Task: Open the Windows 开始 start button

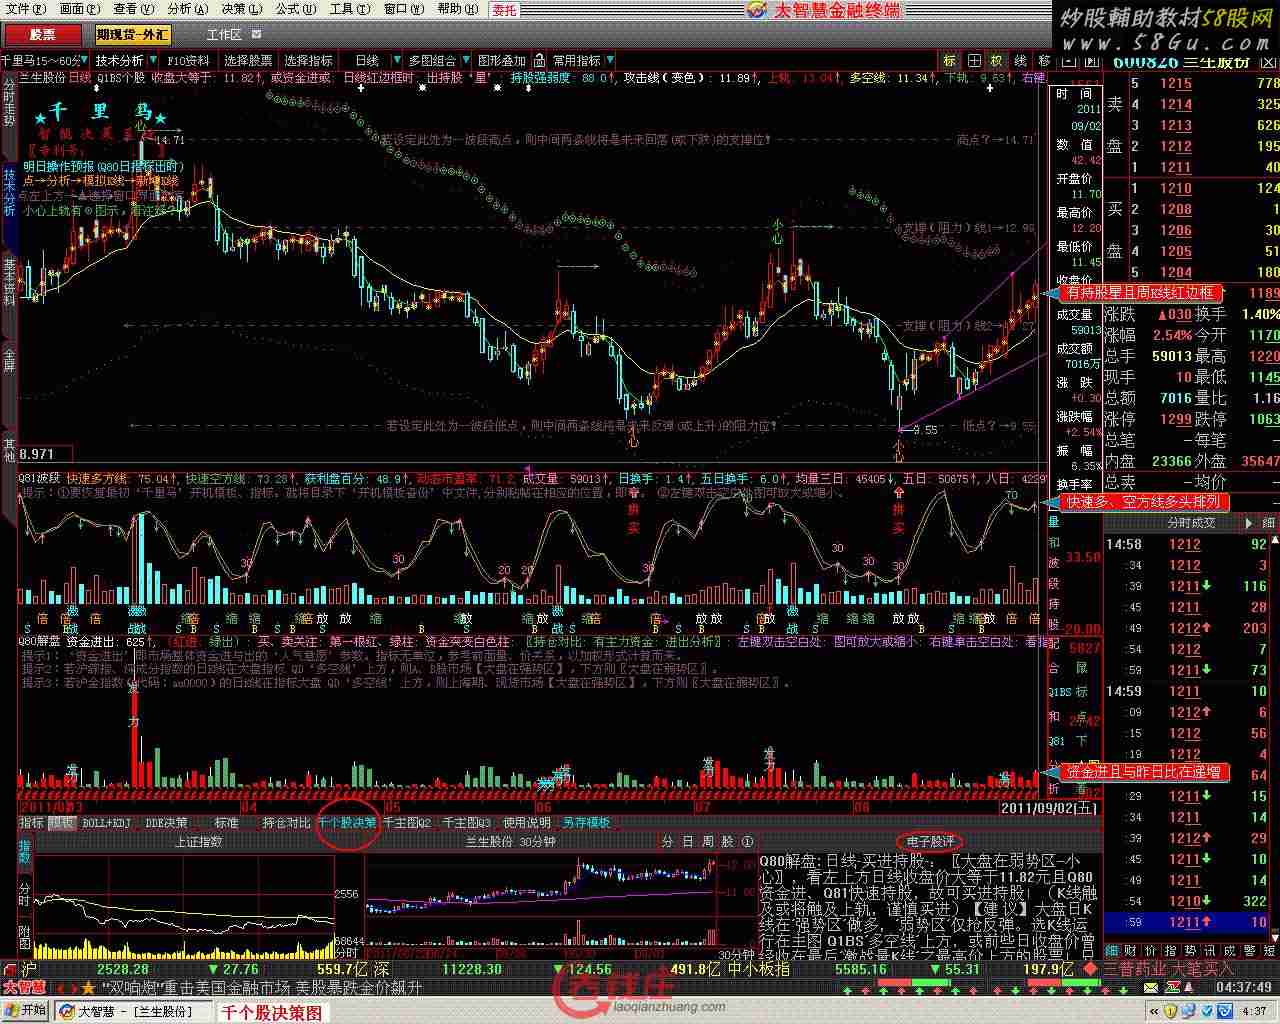Action: (x=25, y=1010)
